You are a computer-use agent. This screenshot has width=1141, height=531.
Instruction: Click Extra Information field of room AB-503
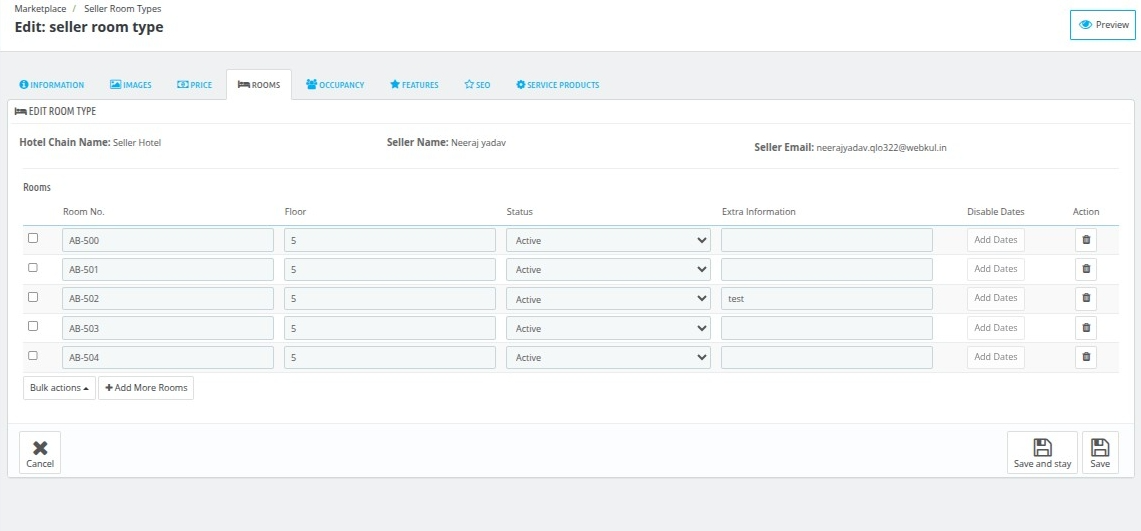(x=827, y=328)
